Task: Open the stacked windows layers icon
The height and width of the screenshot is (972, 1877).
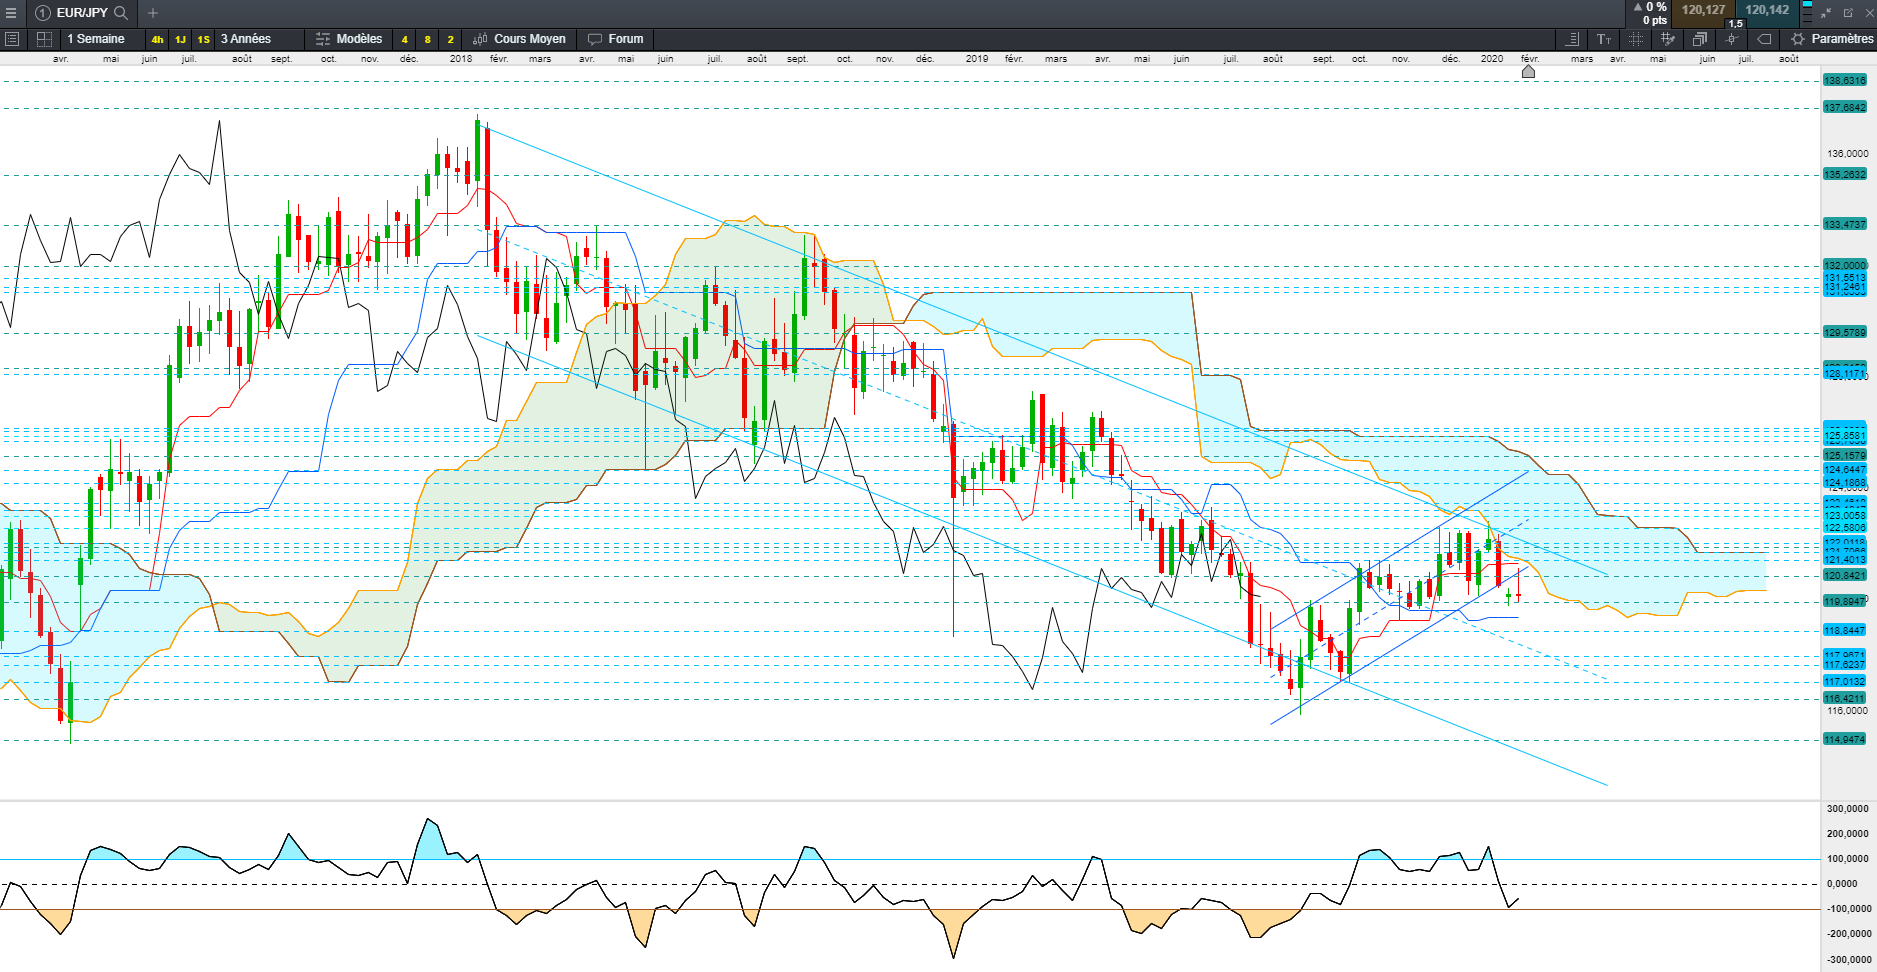Action: (x=1700, y=39)
